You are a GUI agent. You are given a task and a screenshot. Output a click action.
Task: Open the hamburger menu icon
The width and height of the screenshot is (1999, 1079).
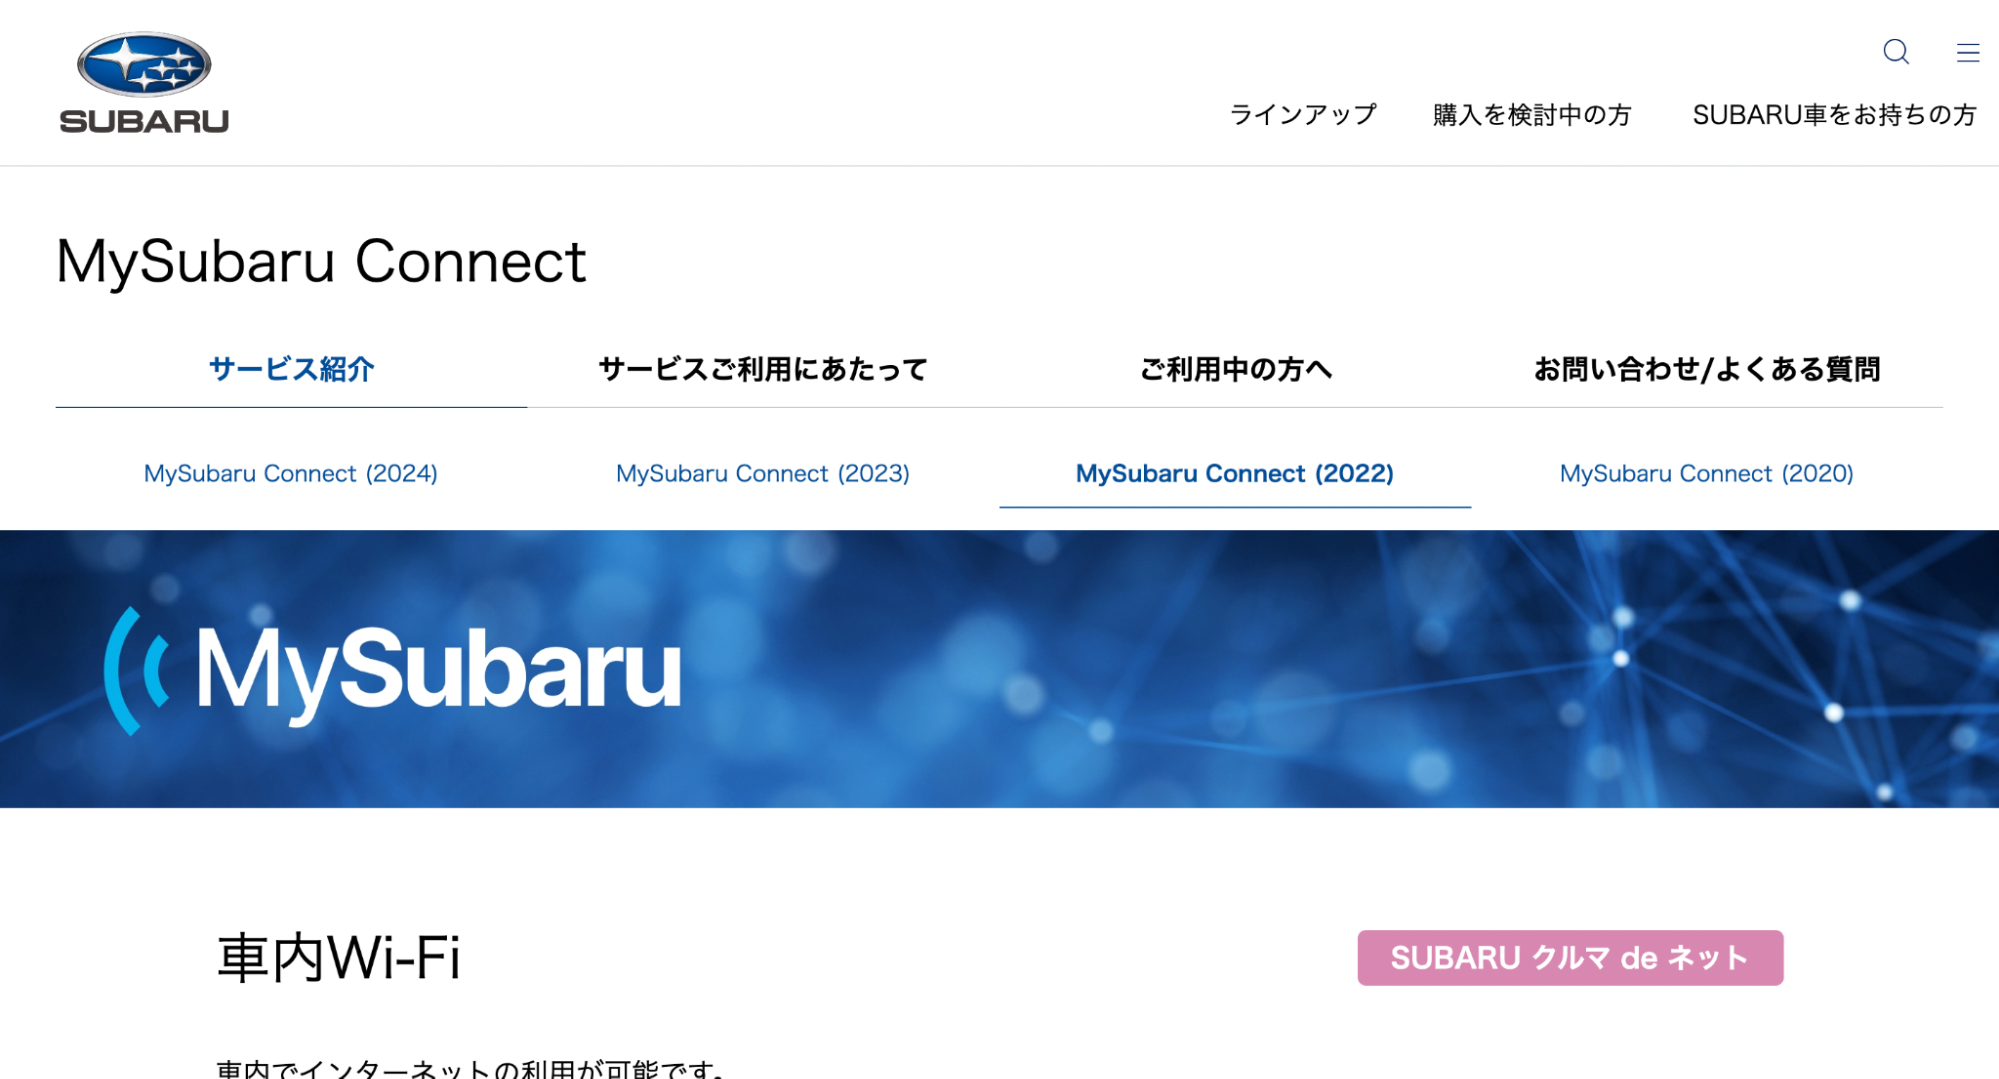coord(1968,53)
